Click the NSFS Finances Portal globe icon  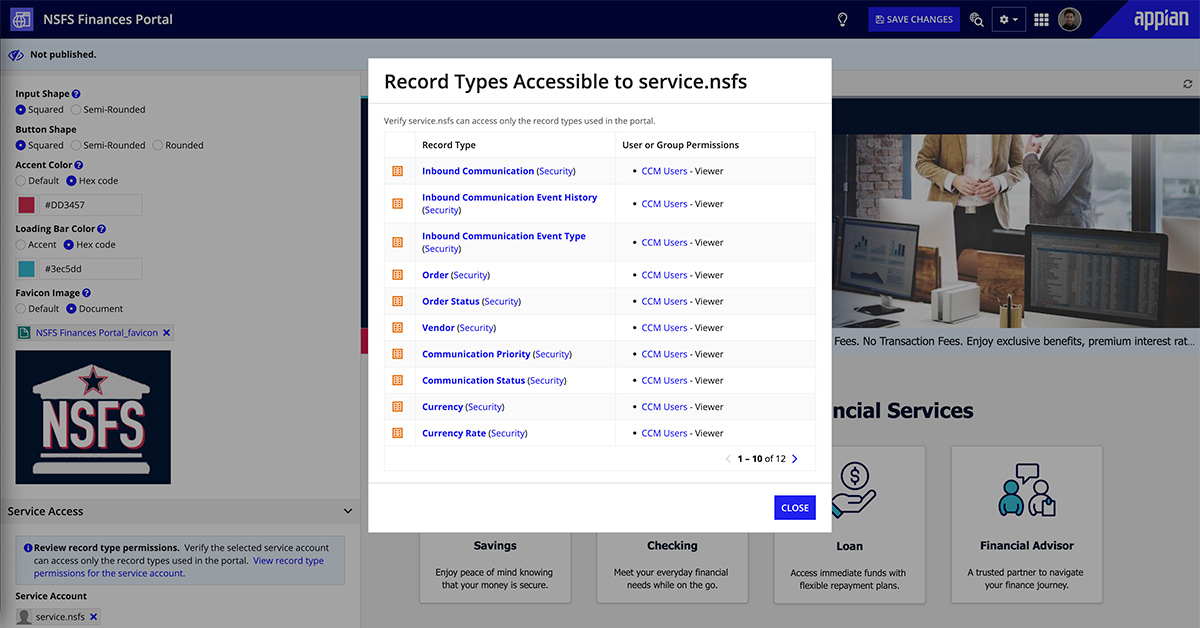coord(20,19)
